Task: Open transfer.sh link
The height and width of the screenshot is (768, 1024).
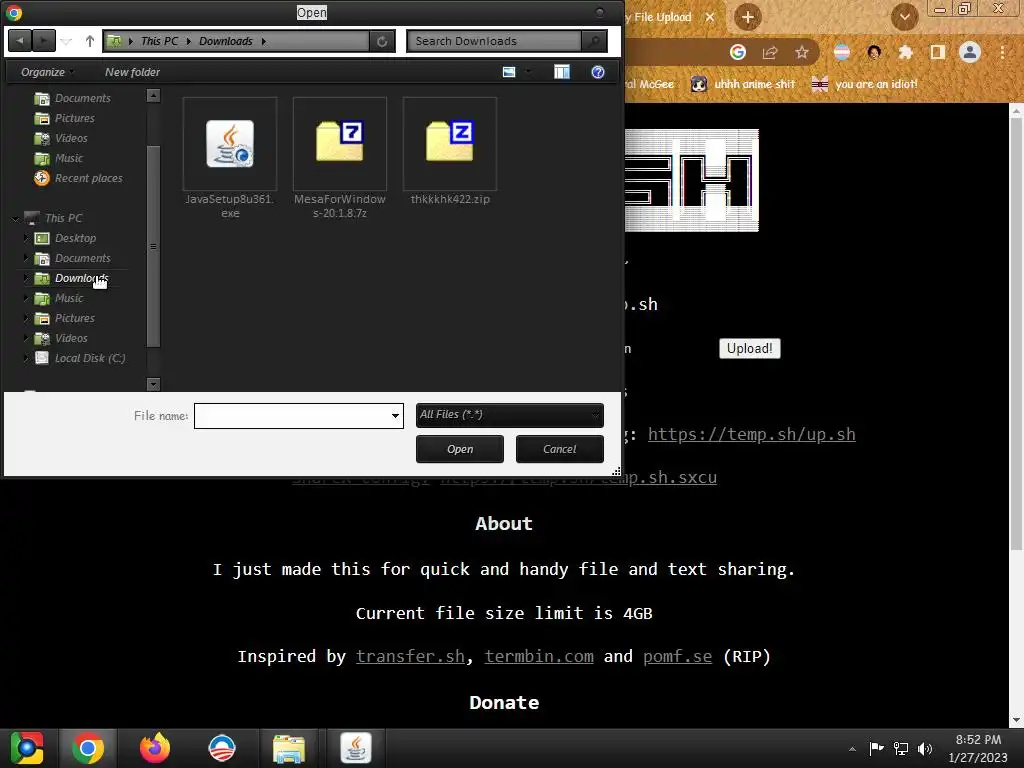Action: [x=410, y=656]
